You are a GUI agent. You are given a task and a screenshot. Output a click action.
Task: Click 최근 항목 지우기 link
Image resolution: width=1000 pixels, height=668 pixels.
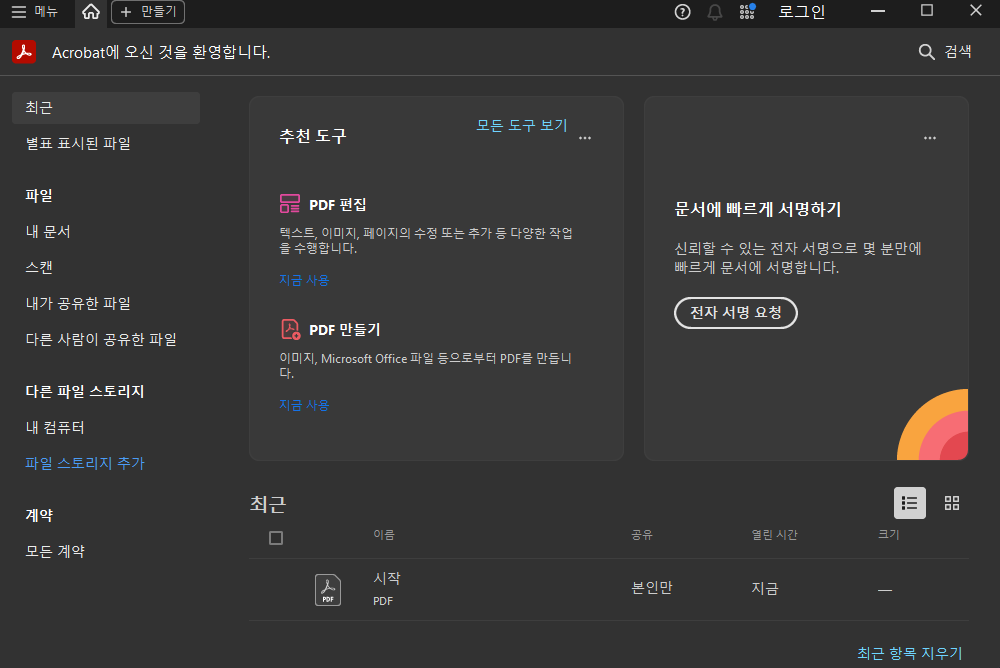pyautogui.click(x=909, y=653)
